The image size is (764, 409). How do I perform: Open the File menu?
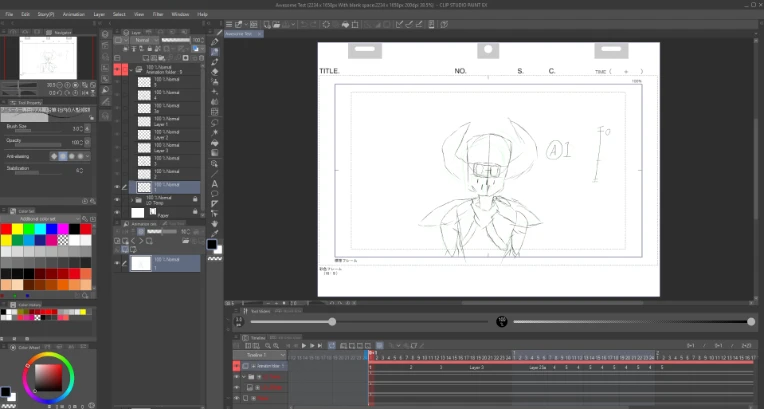click(9, 14)
